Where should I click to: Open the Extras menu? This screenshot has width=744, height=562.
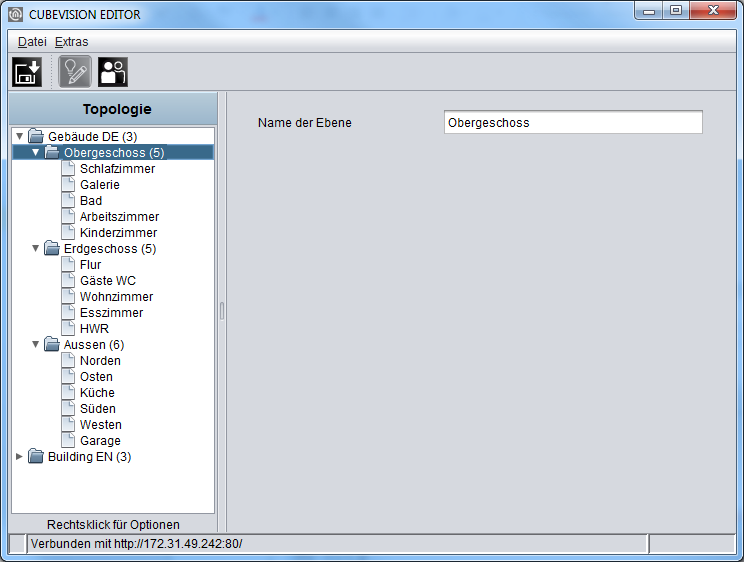(72, 42)
